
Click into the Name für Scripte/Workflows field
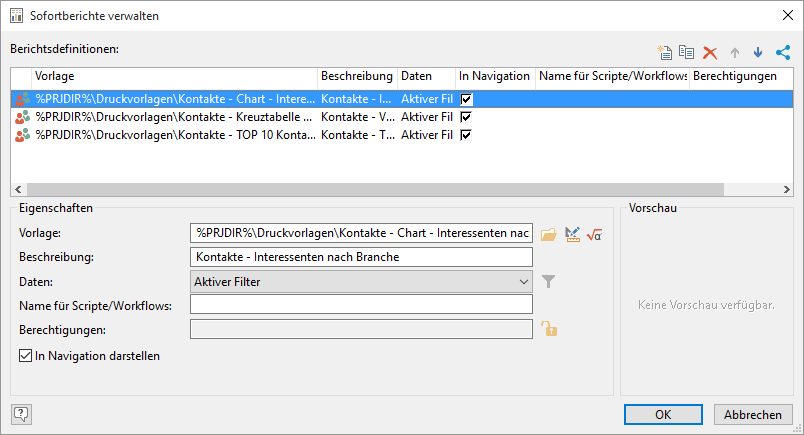pyautogui.click(x=361, y=305)
